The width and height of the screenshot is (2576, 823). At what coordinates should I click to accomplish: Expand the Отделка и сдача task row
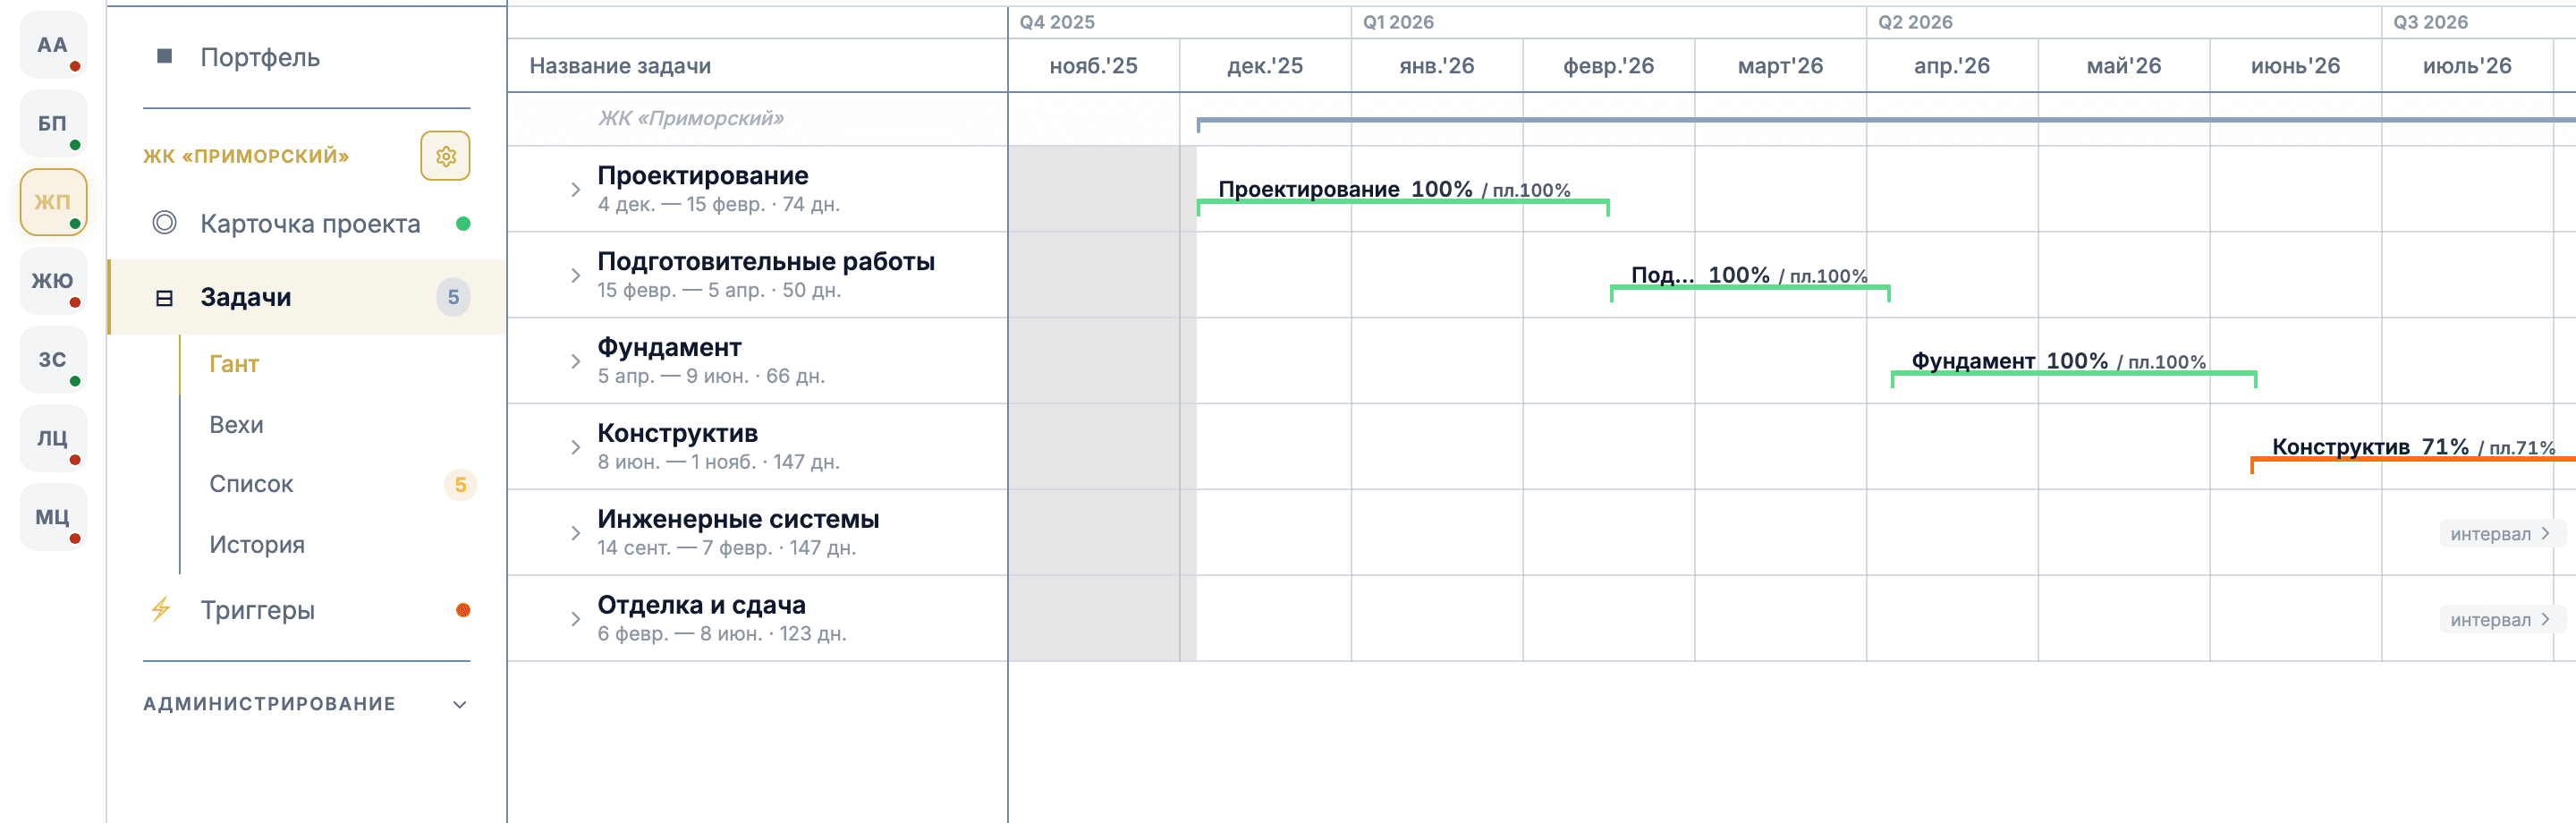click(575, 619)
